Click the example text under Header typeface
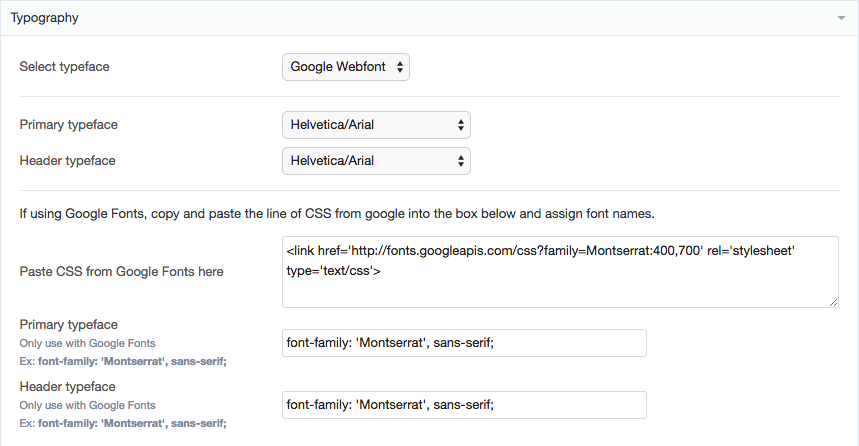The width and height of the screenshot is (859, 446). (x=123, y=424)
